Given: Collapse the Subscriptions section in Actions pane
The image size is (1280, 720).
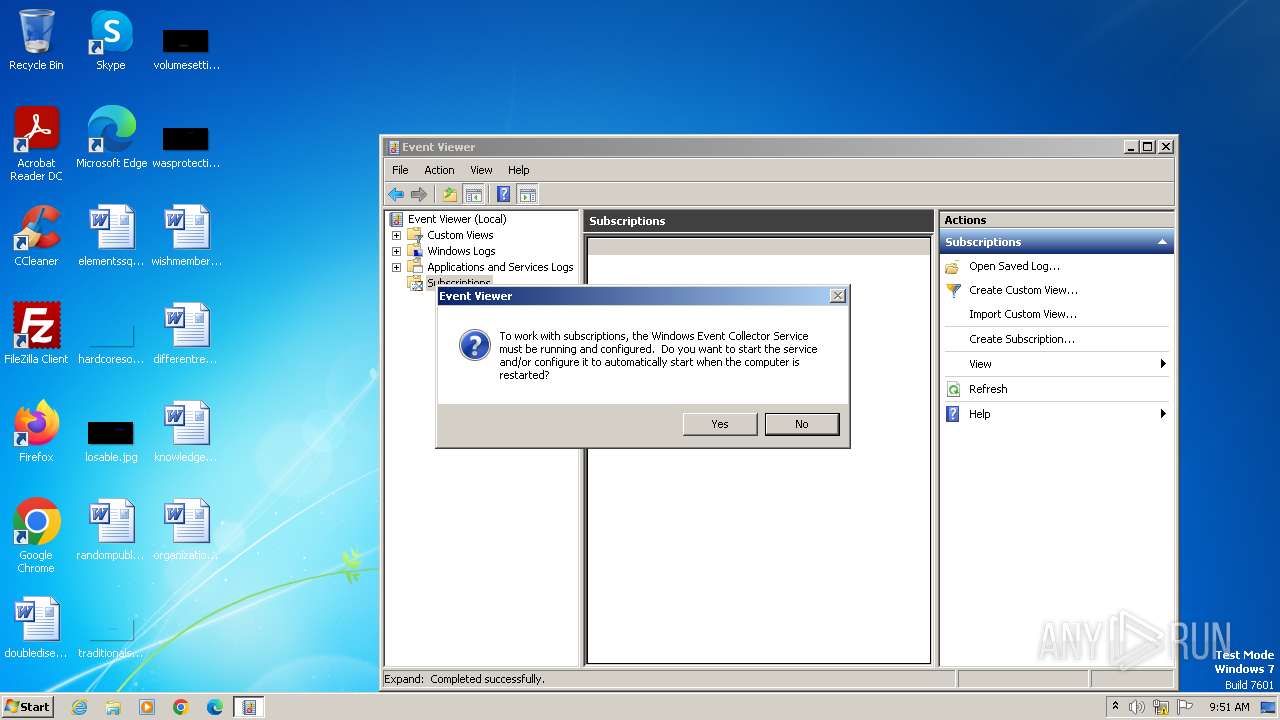Looking at the screenshot, I should point(1162,242).
